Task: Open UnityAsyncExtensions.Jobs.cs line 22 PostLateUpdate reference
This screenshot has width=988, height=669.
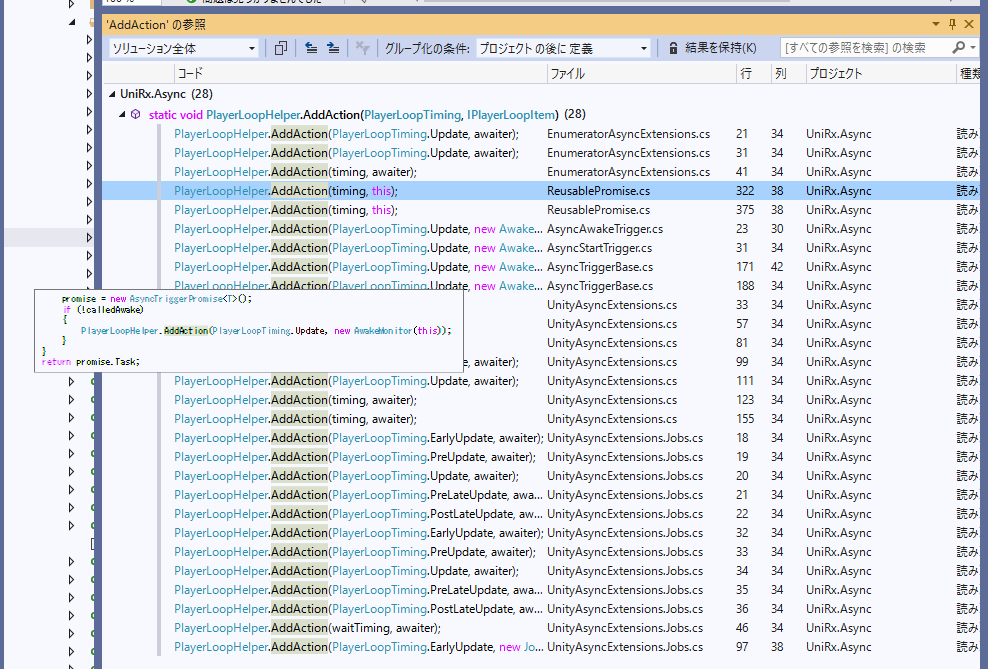Action: [541, 514]
